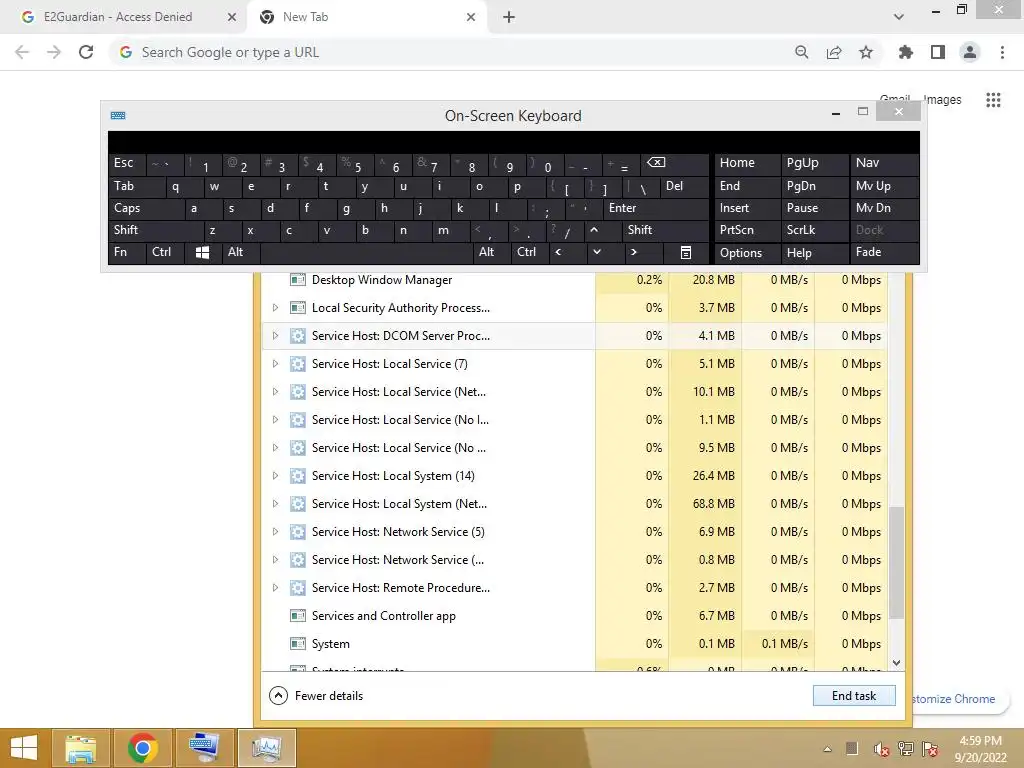This screenshot has height=768, width=1024.
Task: Click End task button
Action: coord(854,696)
